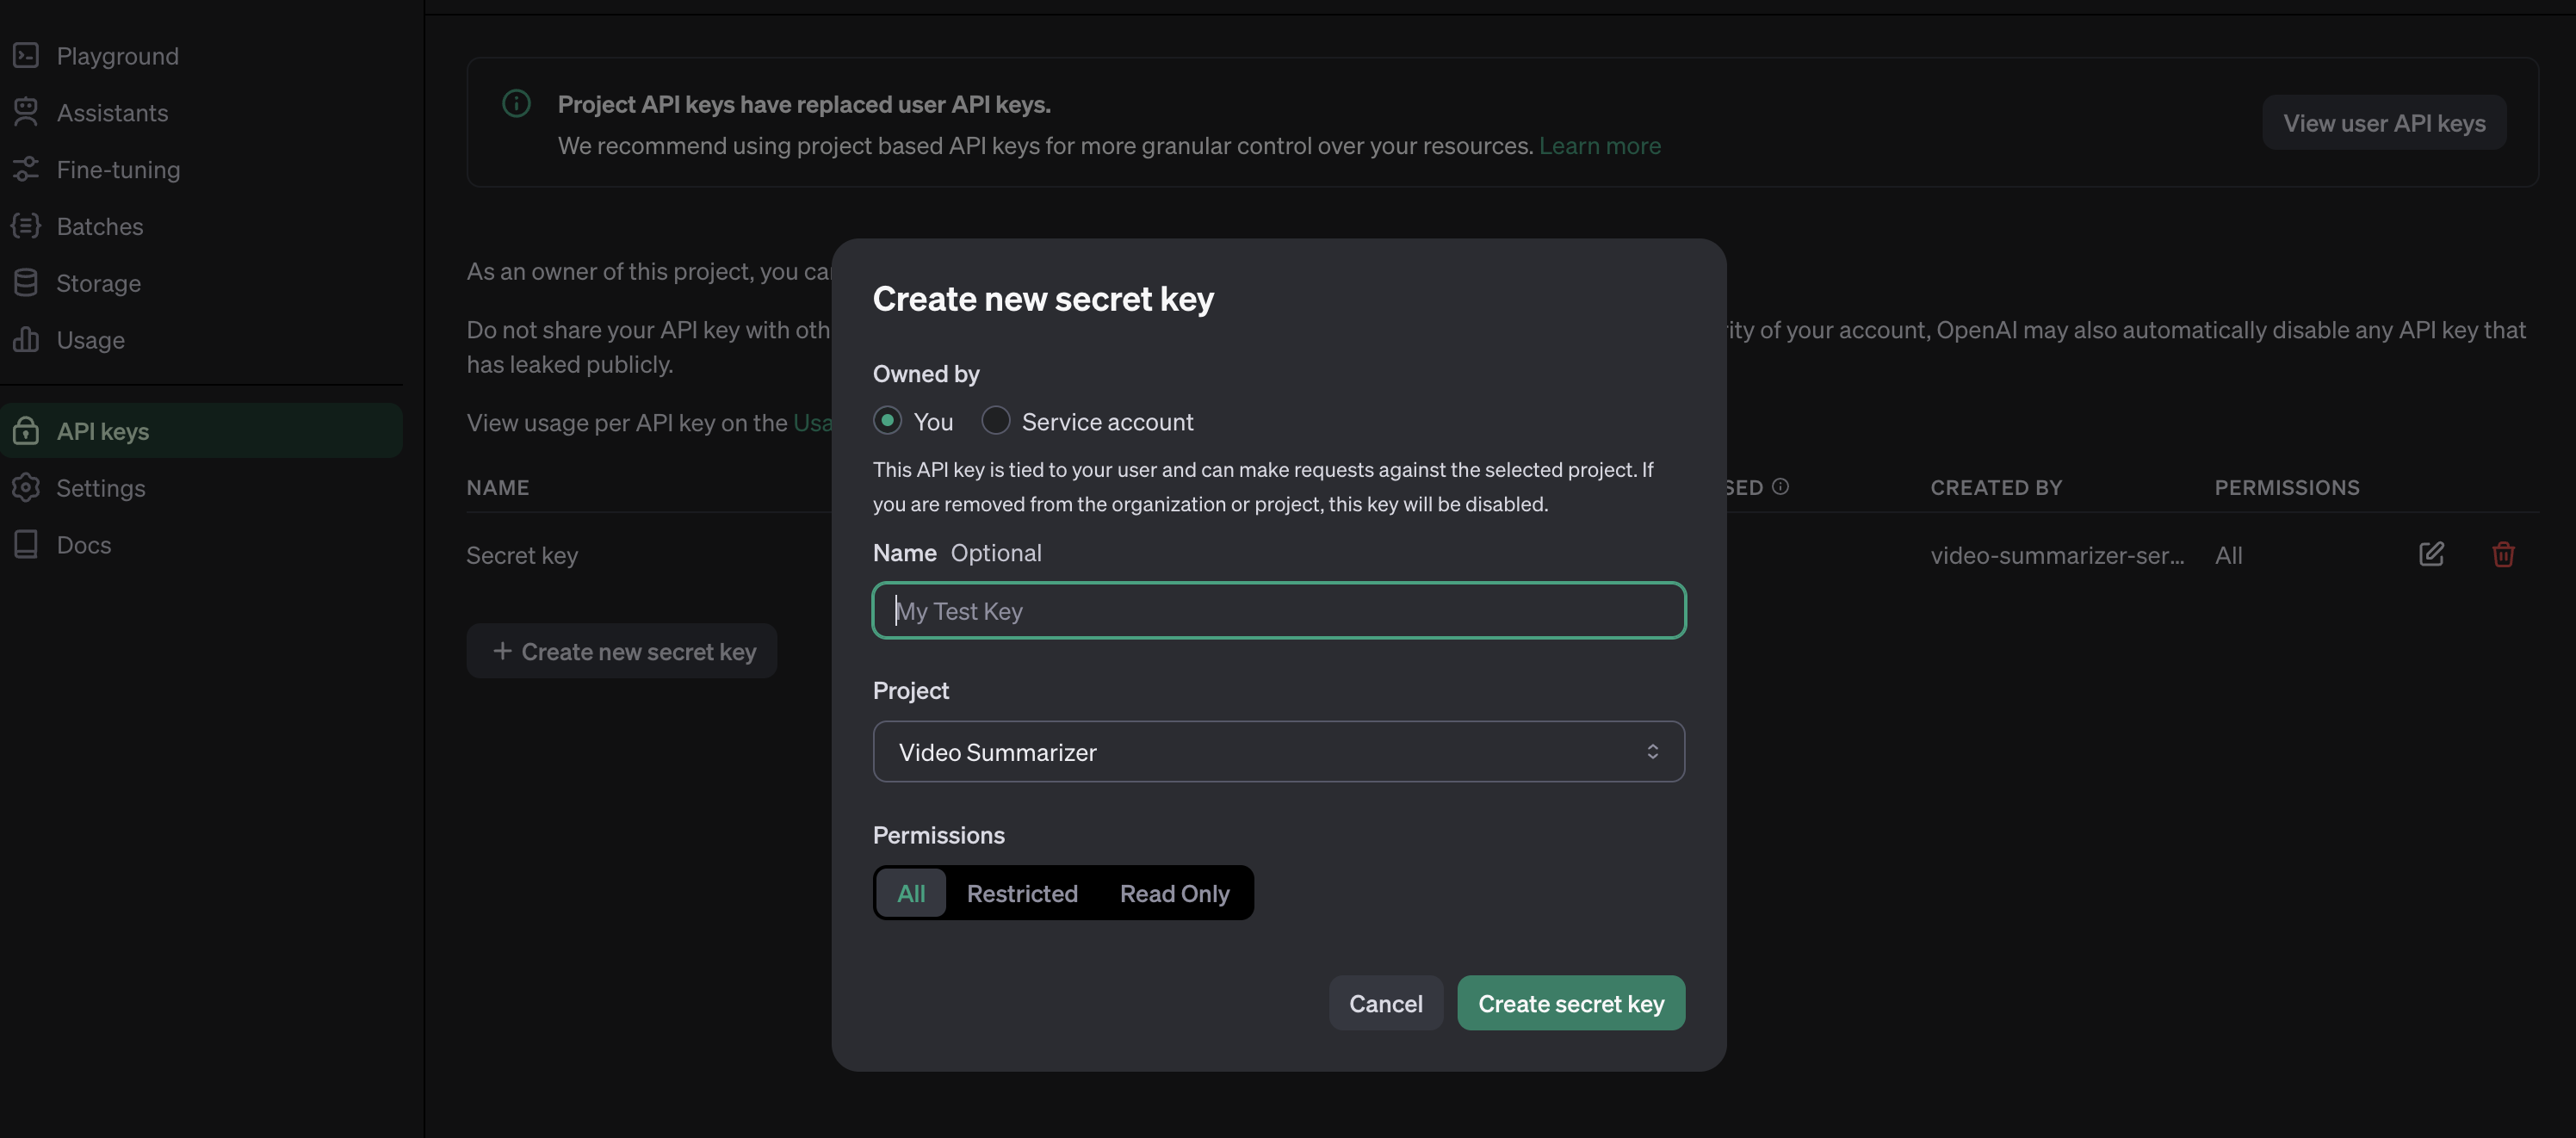Click the Storage database icon
The height and width of the screenshot is (1138, 2576).
pyautogui.click(x=26, y=283)
